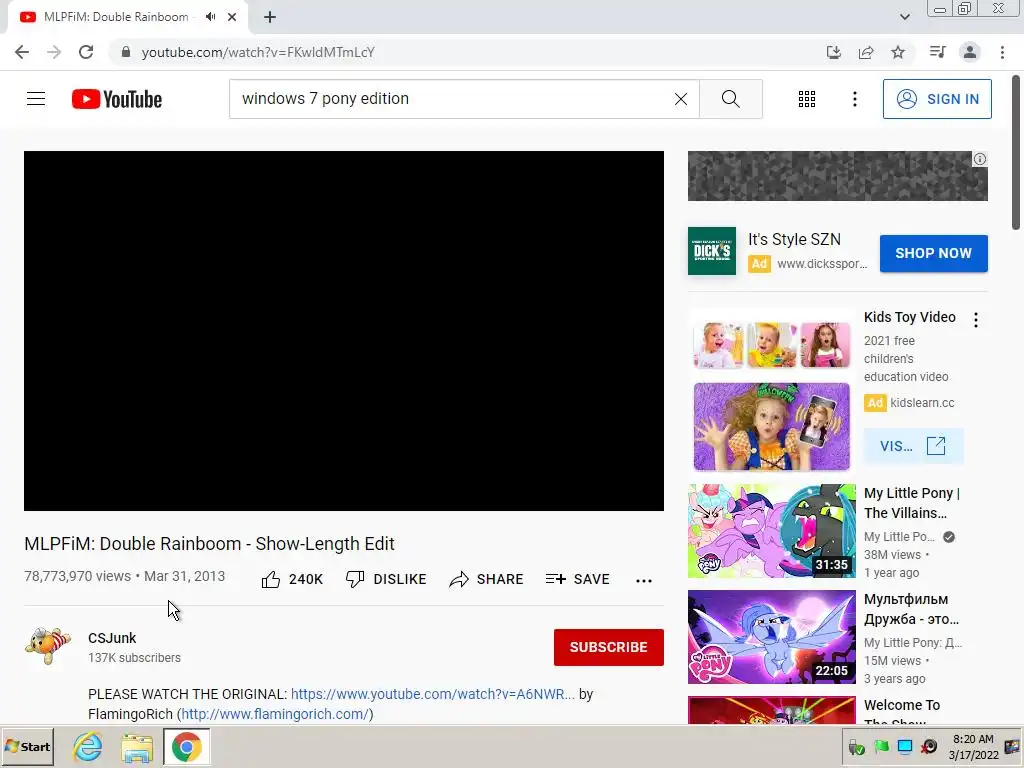Click the 'Welcome To The Show' video title
1024x768 pixels.
902,712
